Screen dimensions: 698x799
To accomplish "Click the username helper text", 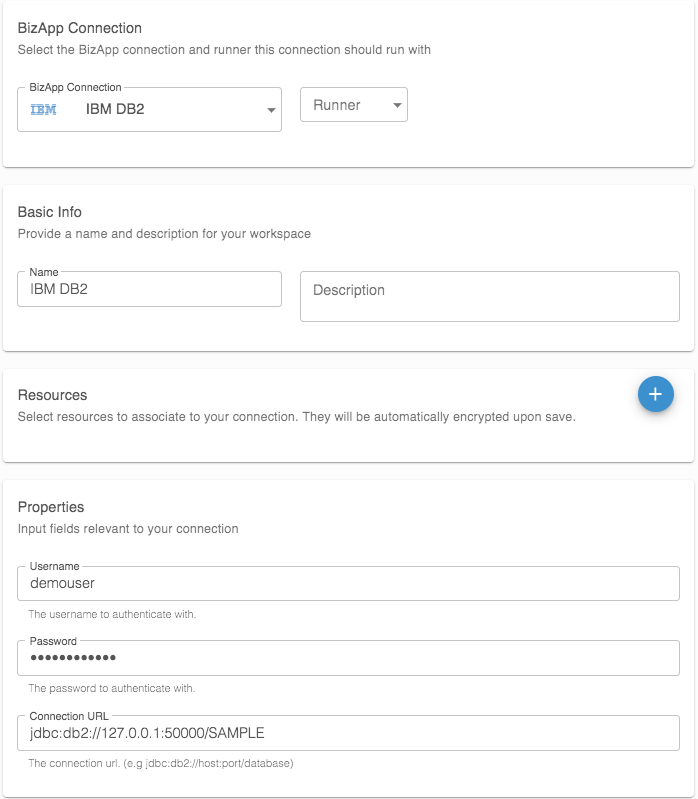I will point(112,614).
